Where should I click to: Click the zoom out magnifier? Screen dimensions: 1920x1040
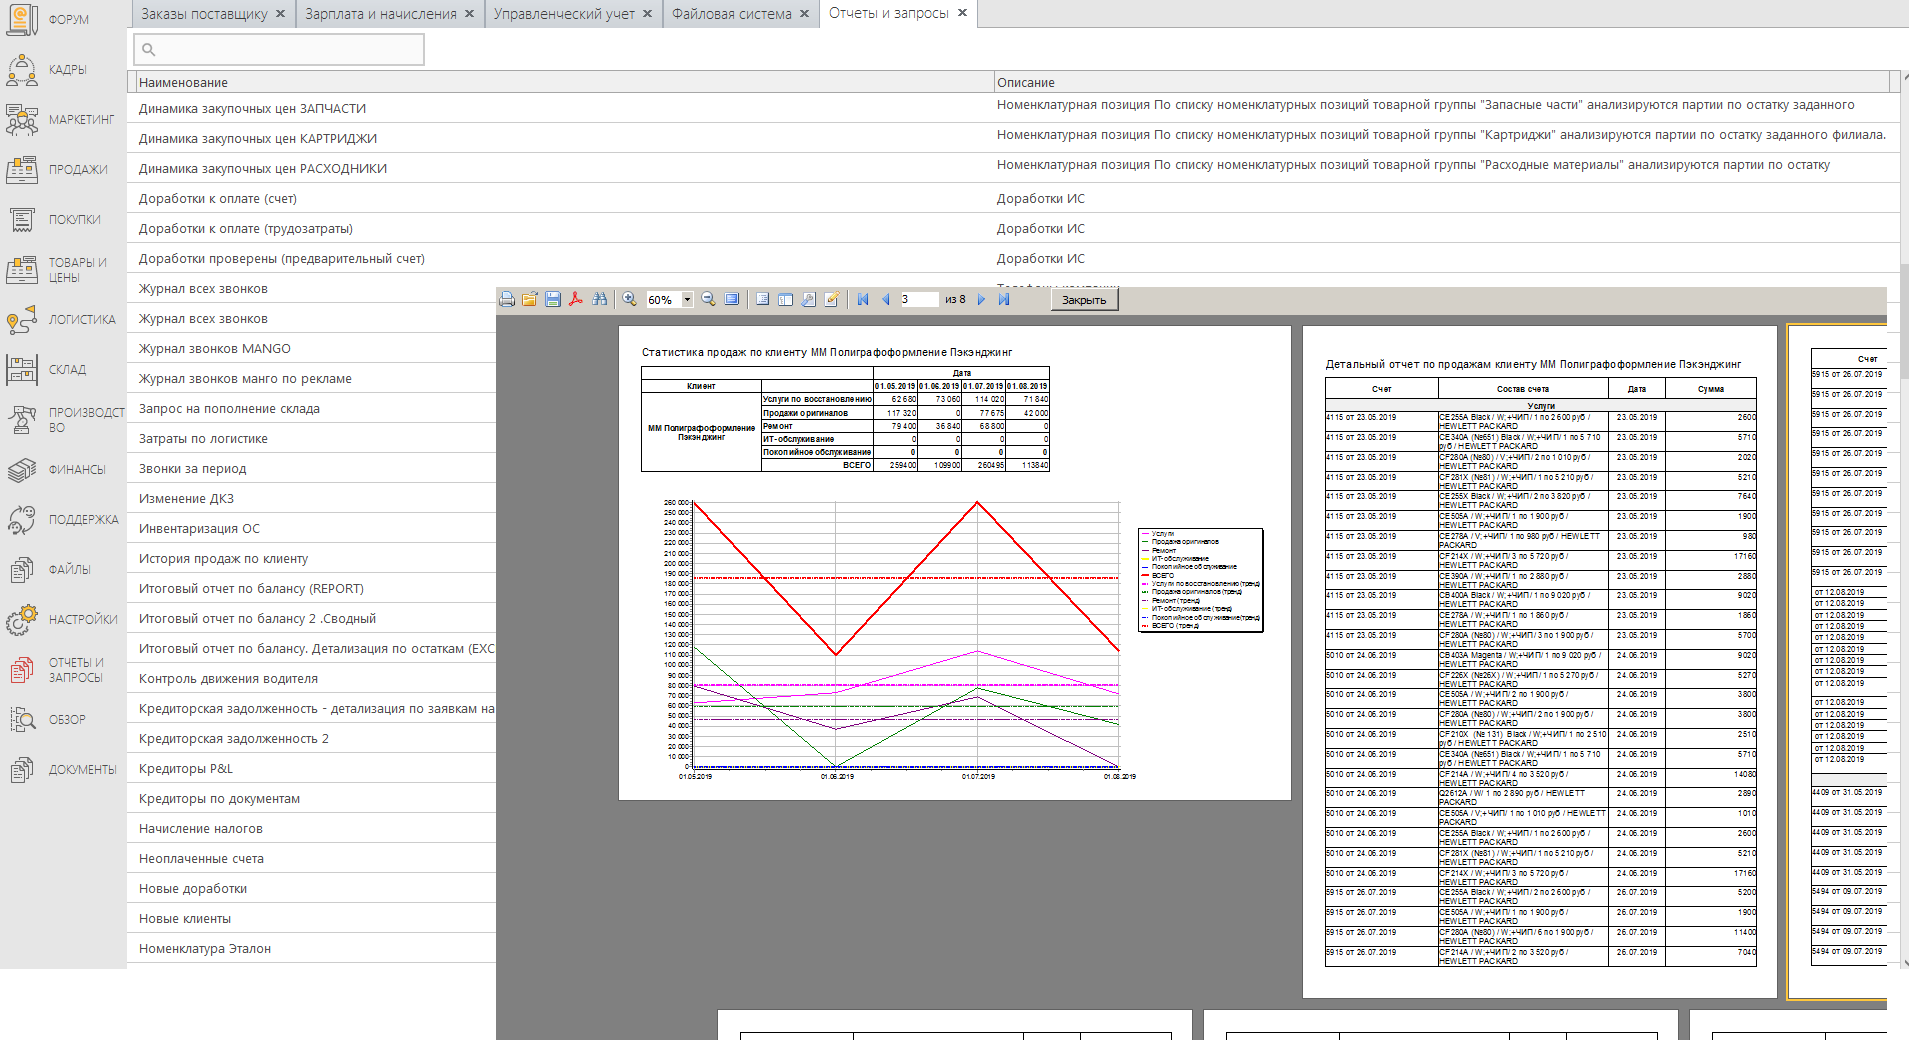pos(708,299)
